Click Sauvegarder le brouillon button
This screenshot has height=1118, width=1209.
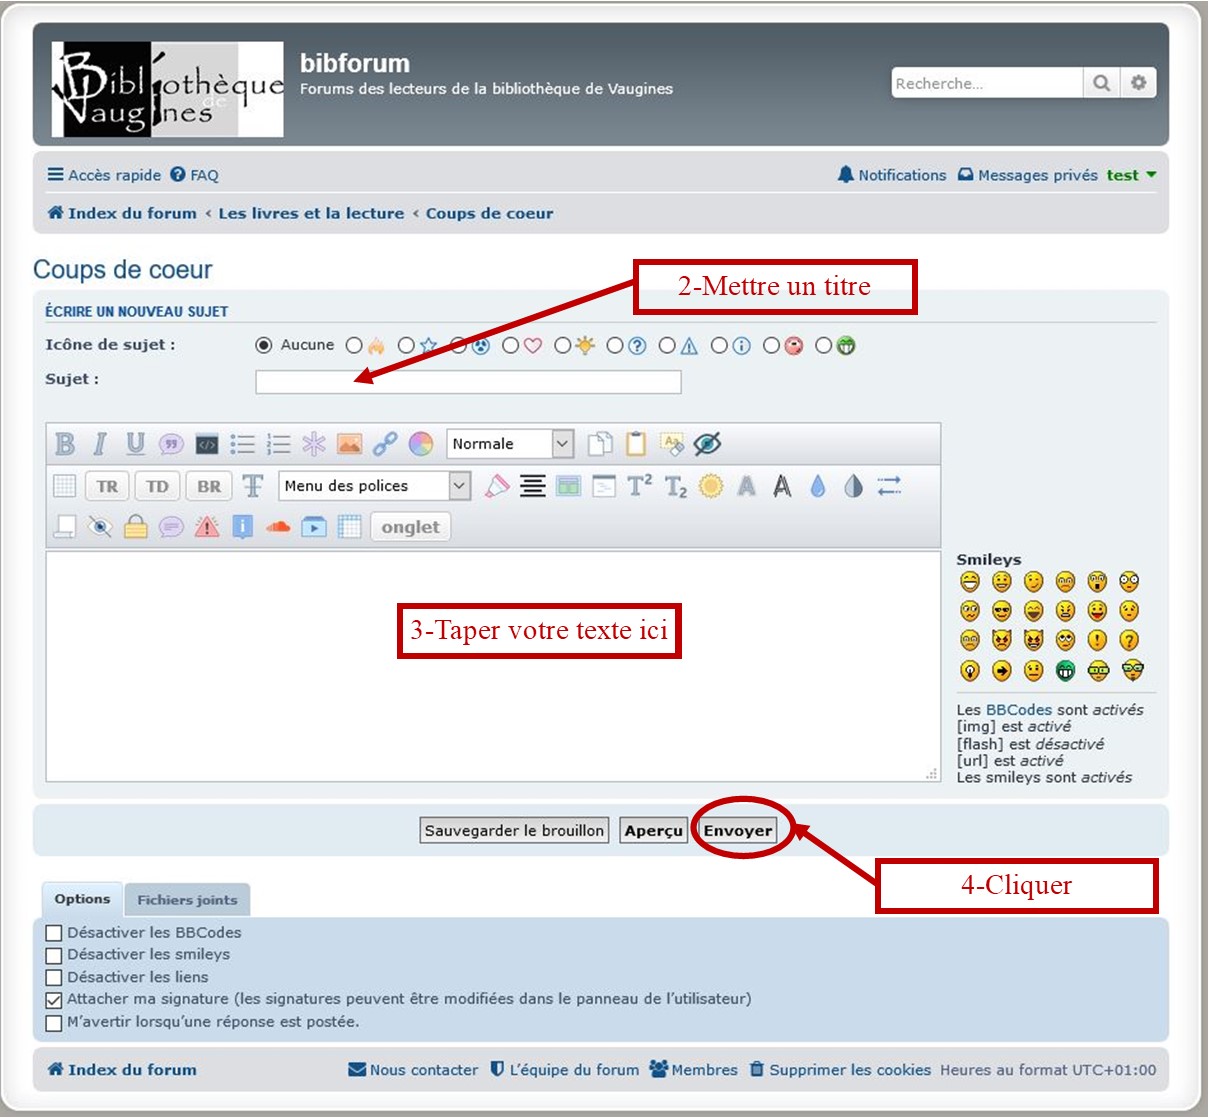tap(514, 830)
